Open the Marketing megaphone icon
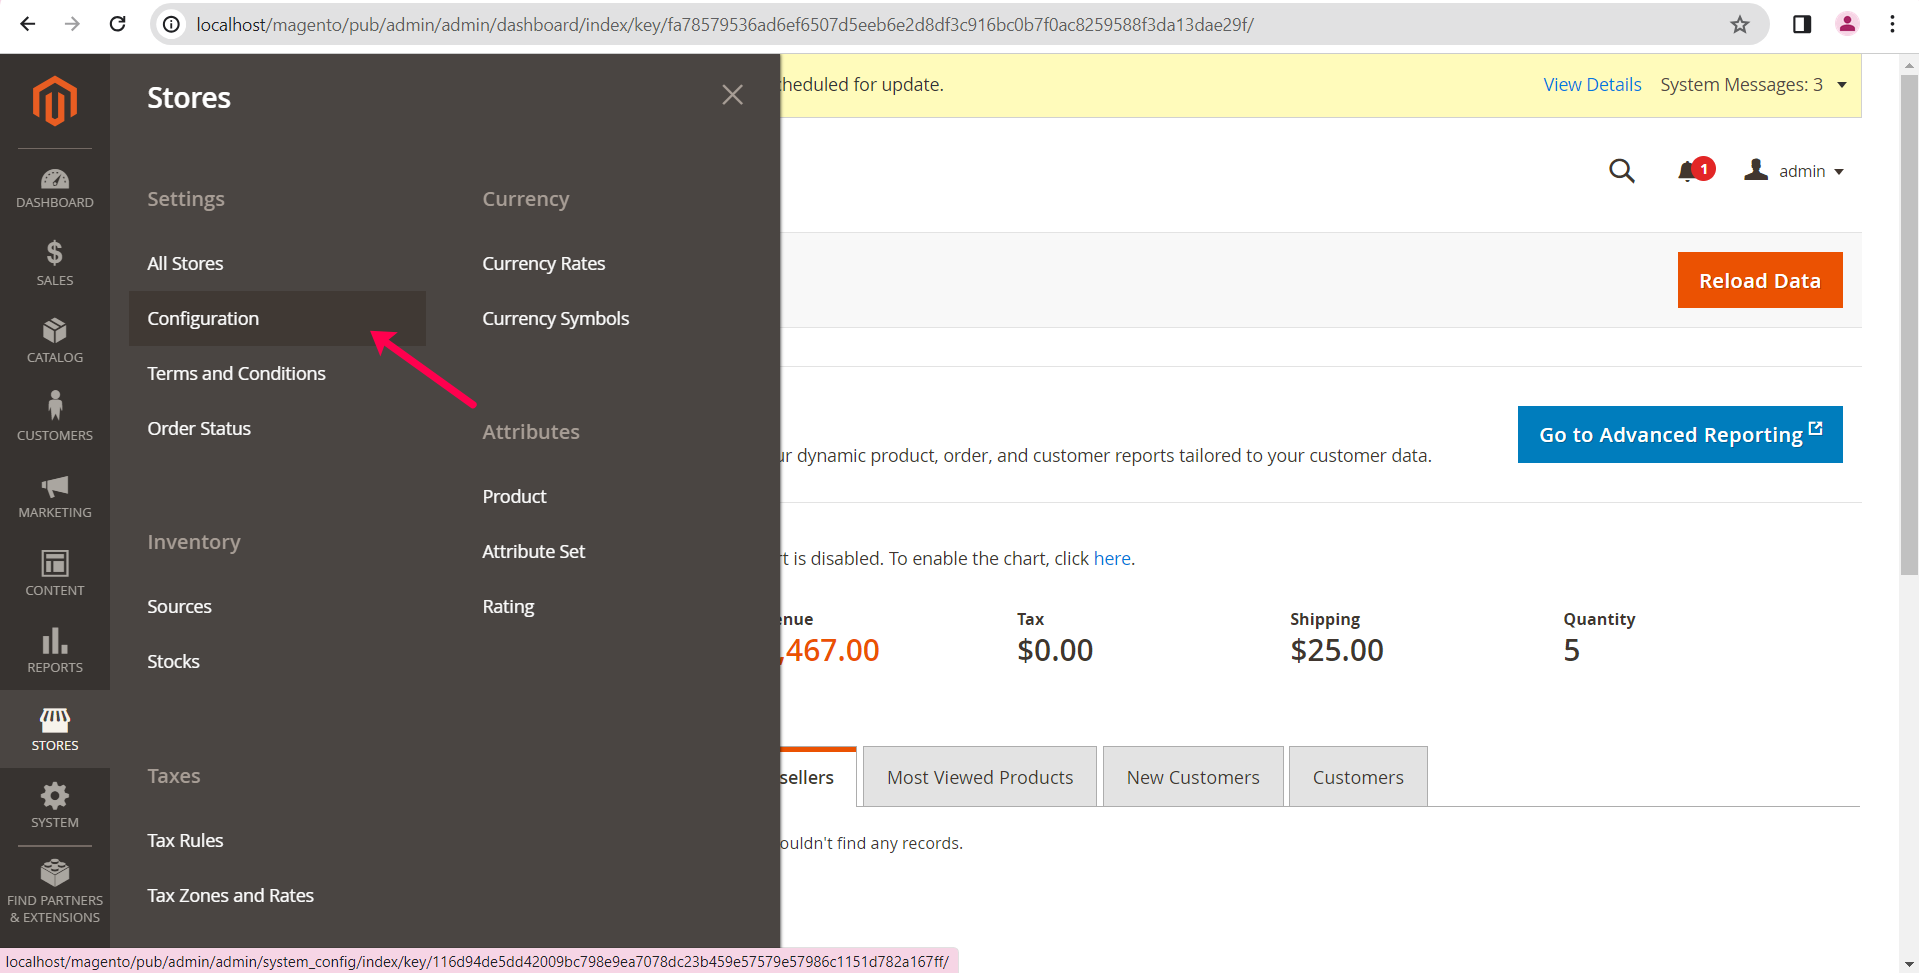 click(x=55, y=495)
